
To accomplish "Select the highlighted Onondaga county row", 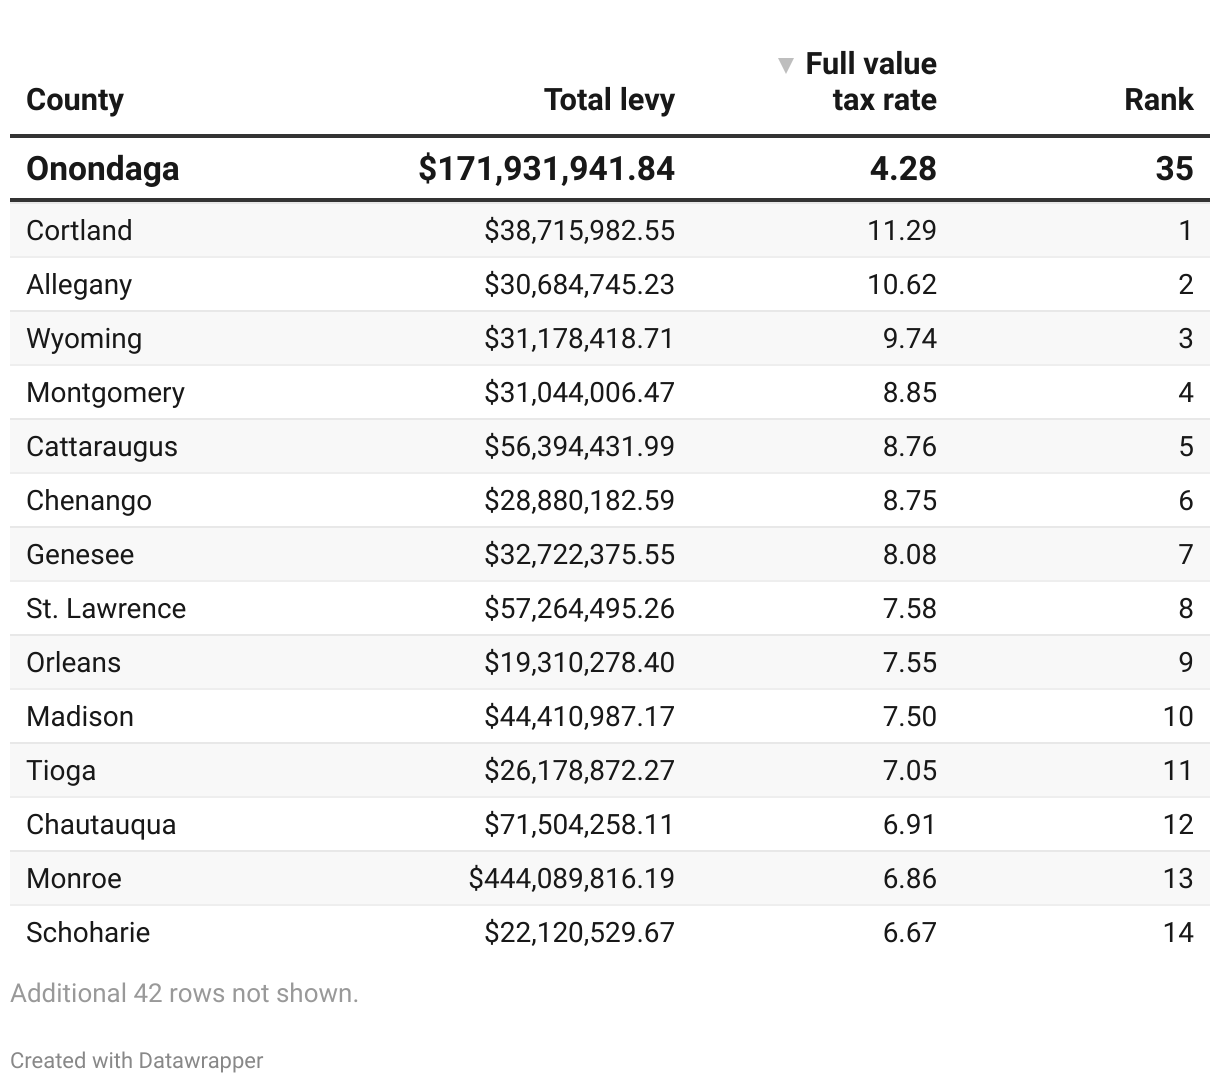I will tap(103, 168).
